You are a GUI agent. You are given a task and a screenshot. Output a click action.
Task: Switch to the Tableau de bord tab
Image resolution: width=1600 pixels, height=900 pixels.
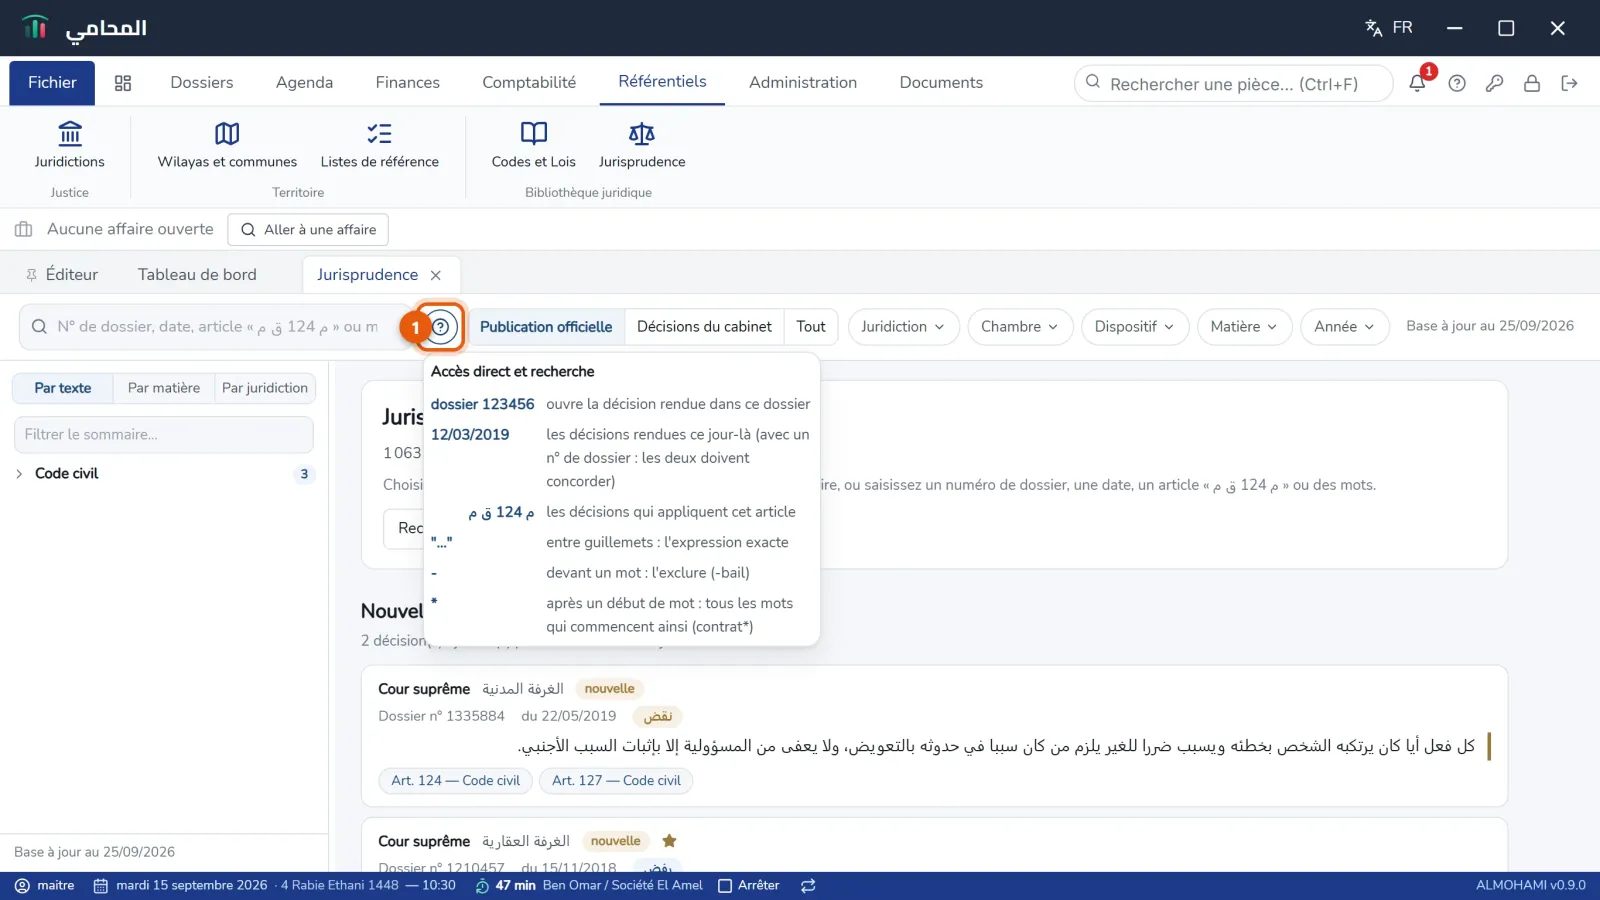tap(197, 275)
